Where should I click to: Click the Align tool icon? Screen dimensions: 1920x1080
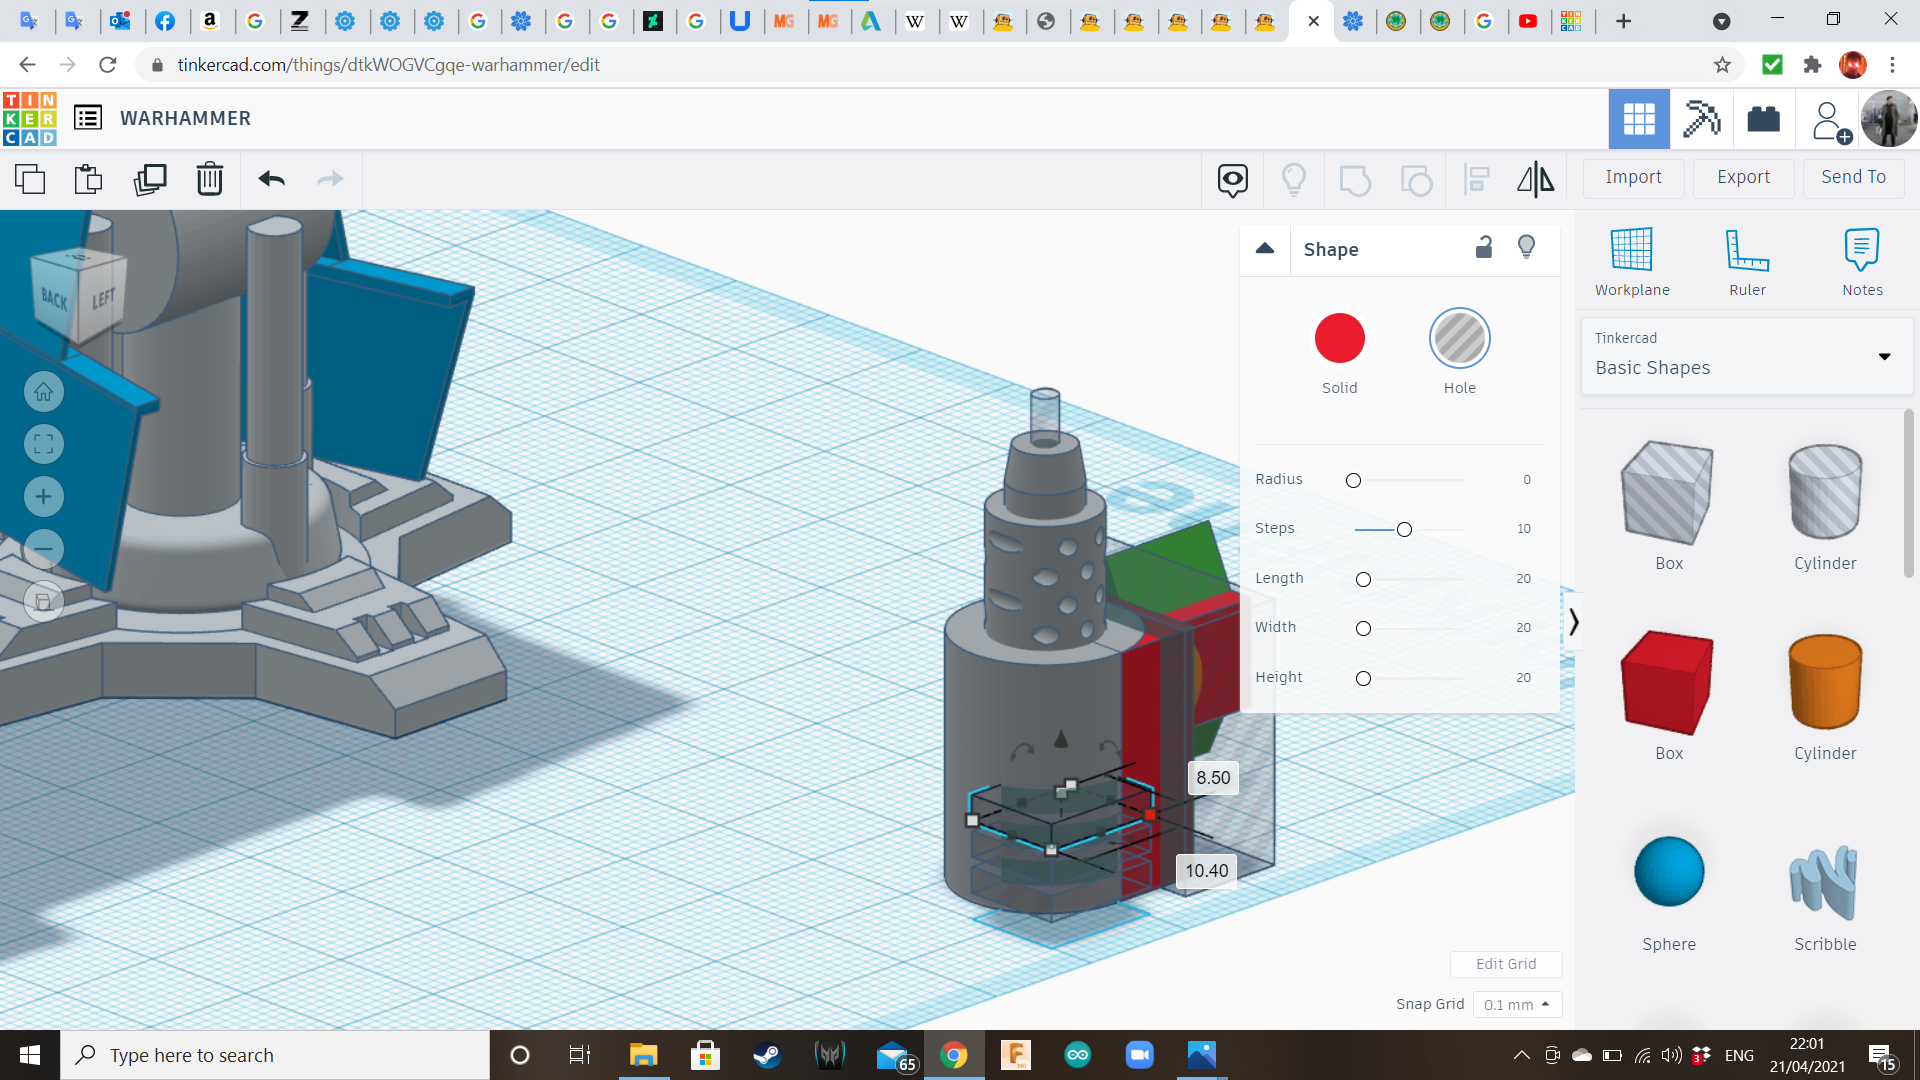pos(1476,179)
